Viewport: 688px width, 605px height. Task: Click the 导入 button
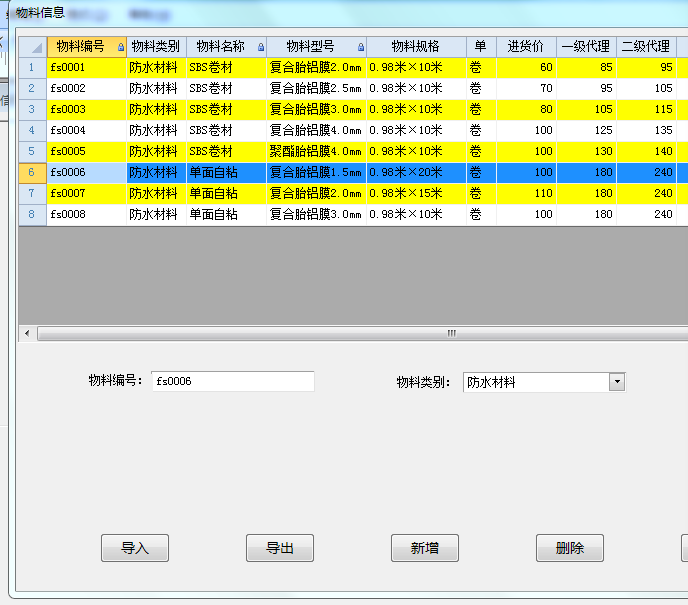(135, 548)
